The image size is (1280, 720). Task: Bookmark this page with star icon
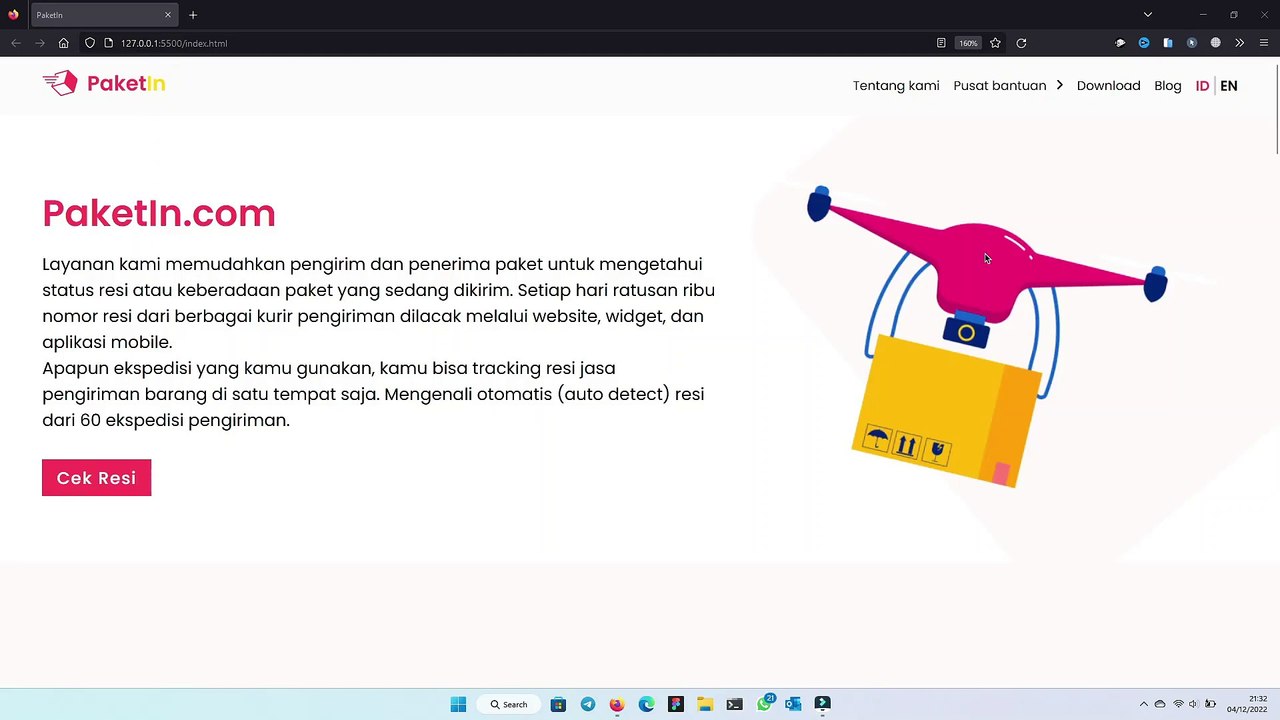click(x=995, y=43)
